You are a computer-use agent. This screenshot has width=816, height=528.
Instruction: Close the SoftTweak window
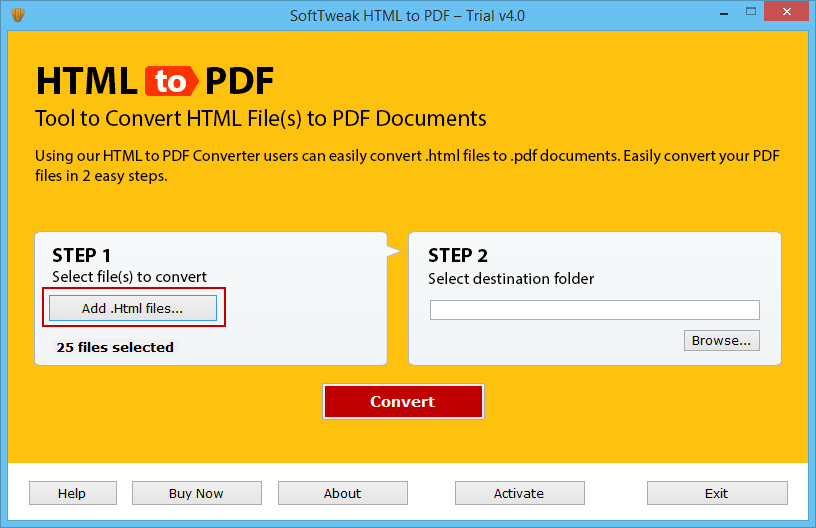click(x=786, y=11)
